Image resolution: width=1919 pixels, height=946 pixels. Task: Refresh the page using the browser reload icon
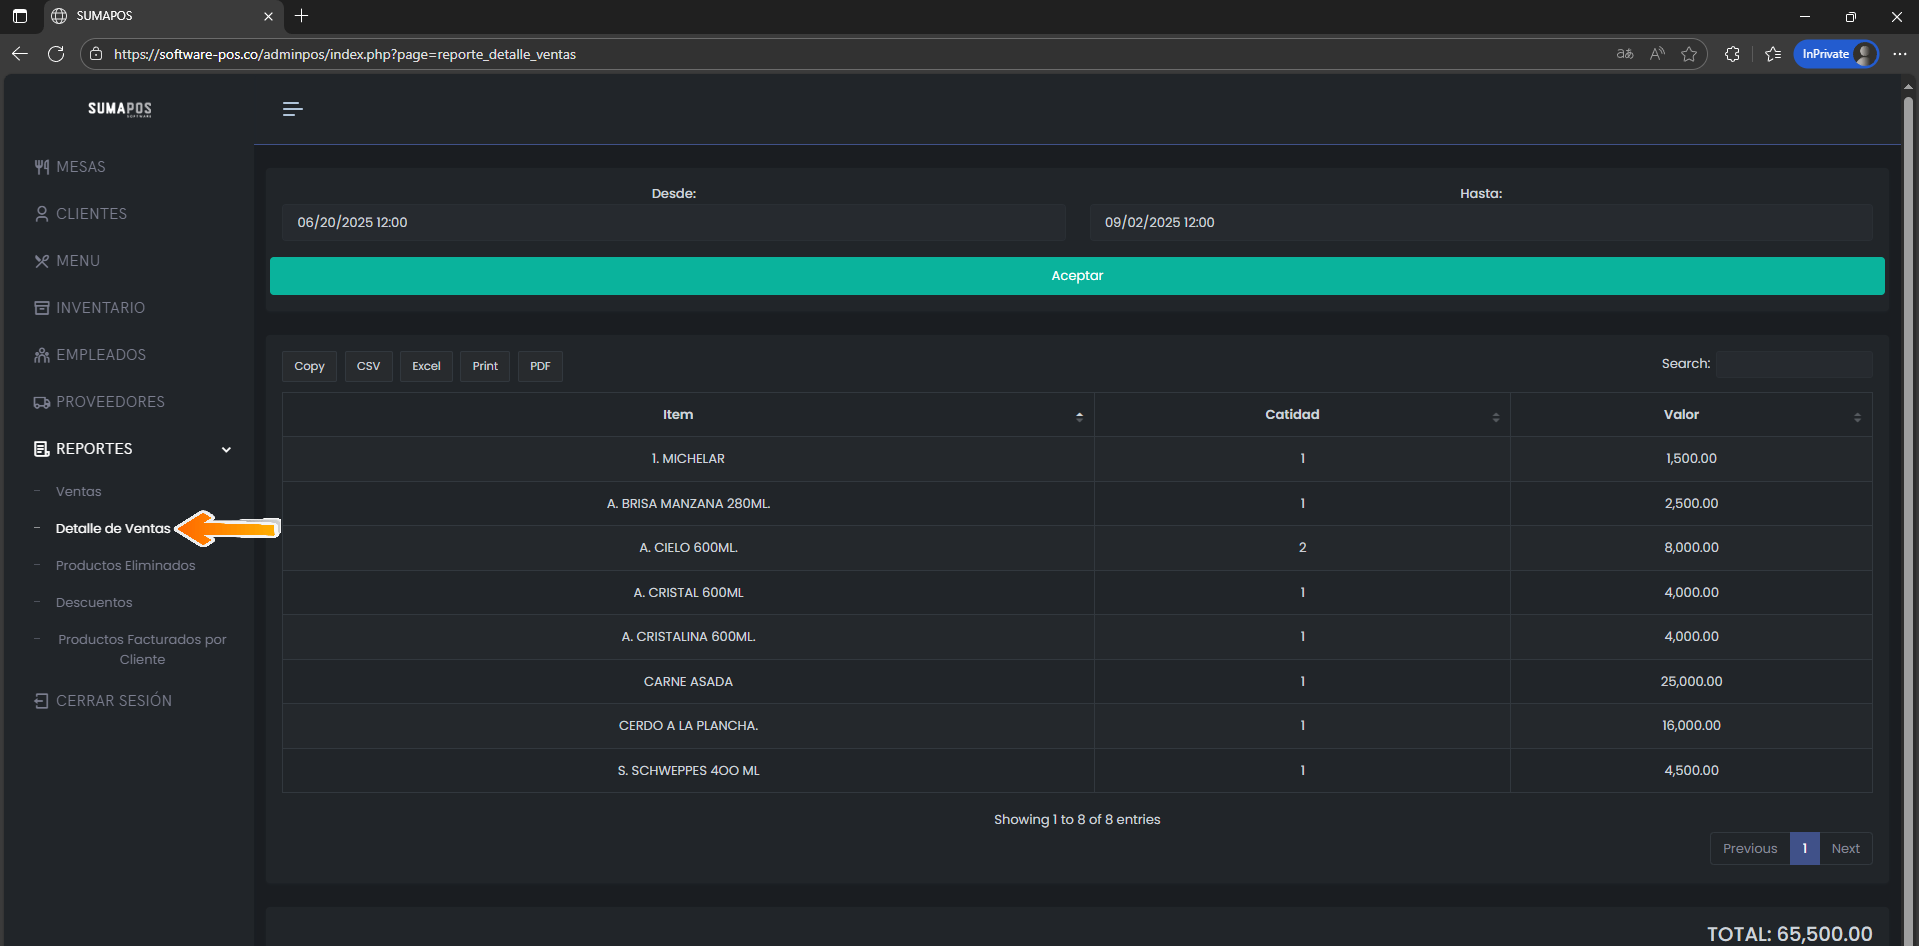click(x=56, y=54)
